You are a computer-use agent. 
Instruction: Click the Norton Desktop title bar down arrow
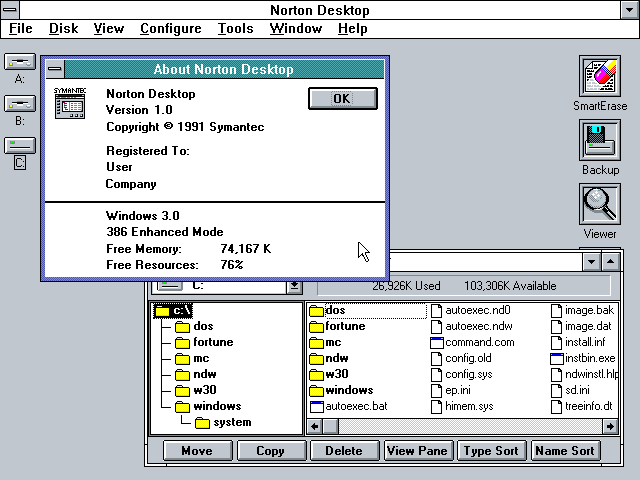point(630,9)
